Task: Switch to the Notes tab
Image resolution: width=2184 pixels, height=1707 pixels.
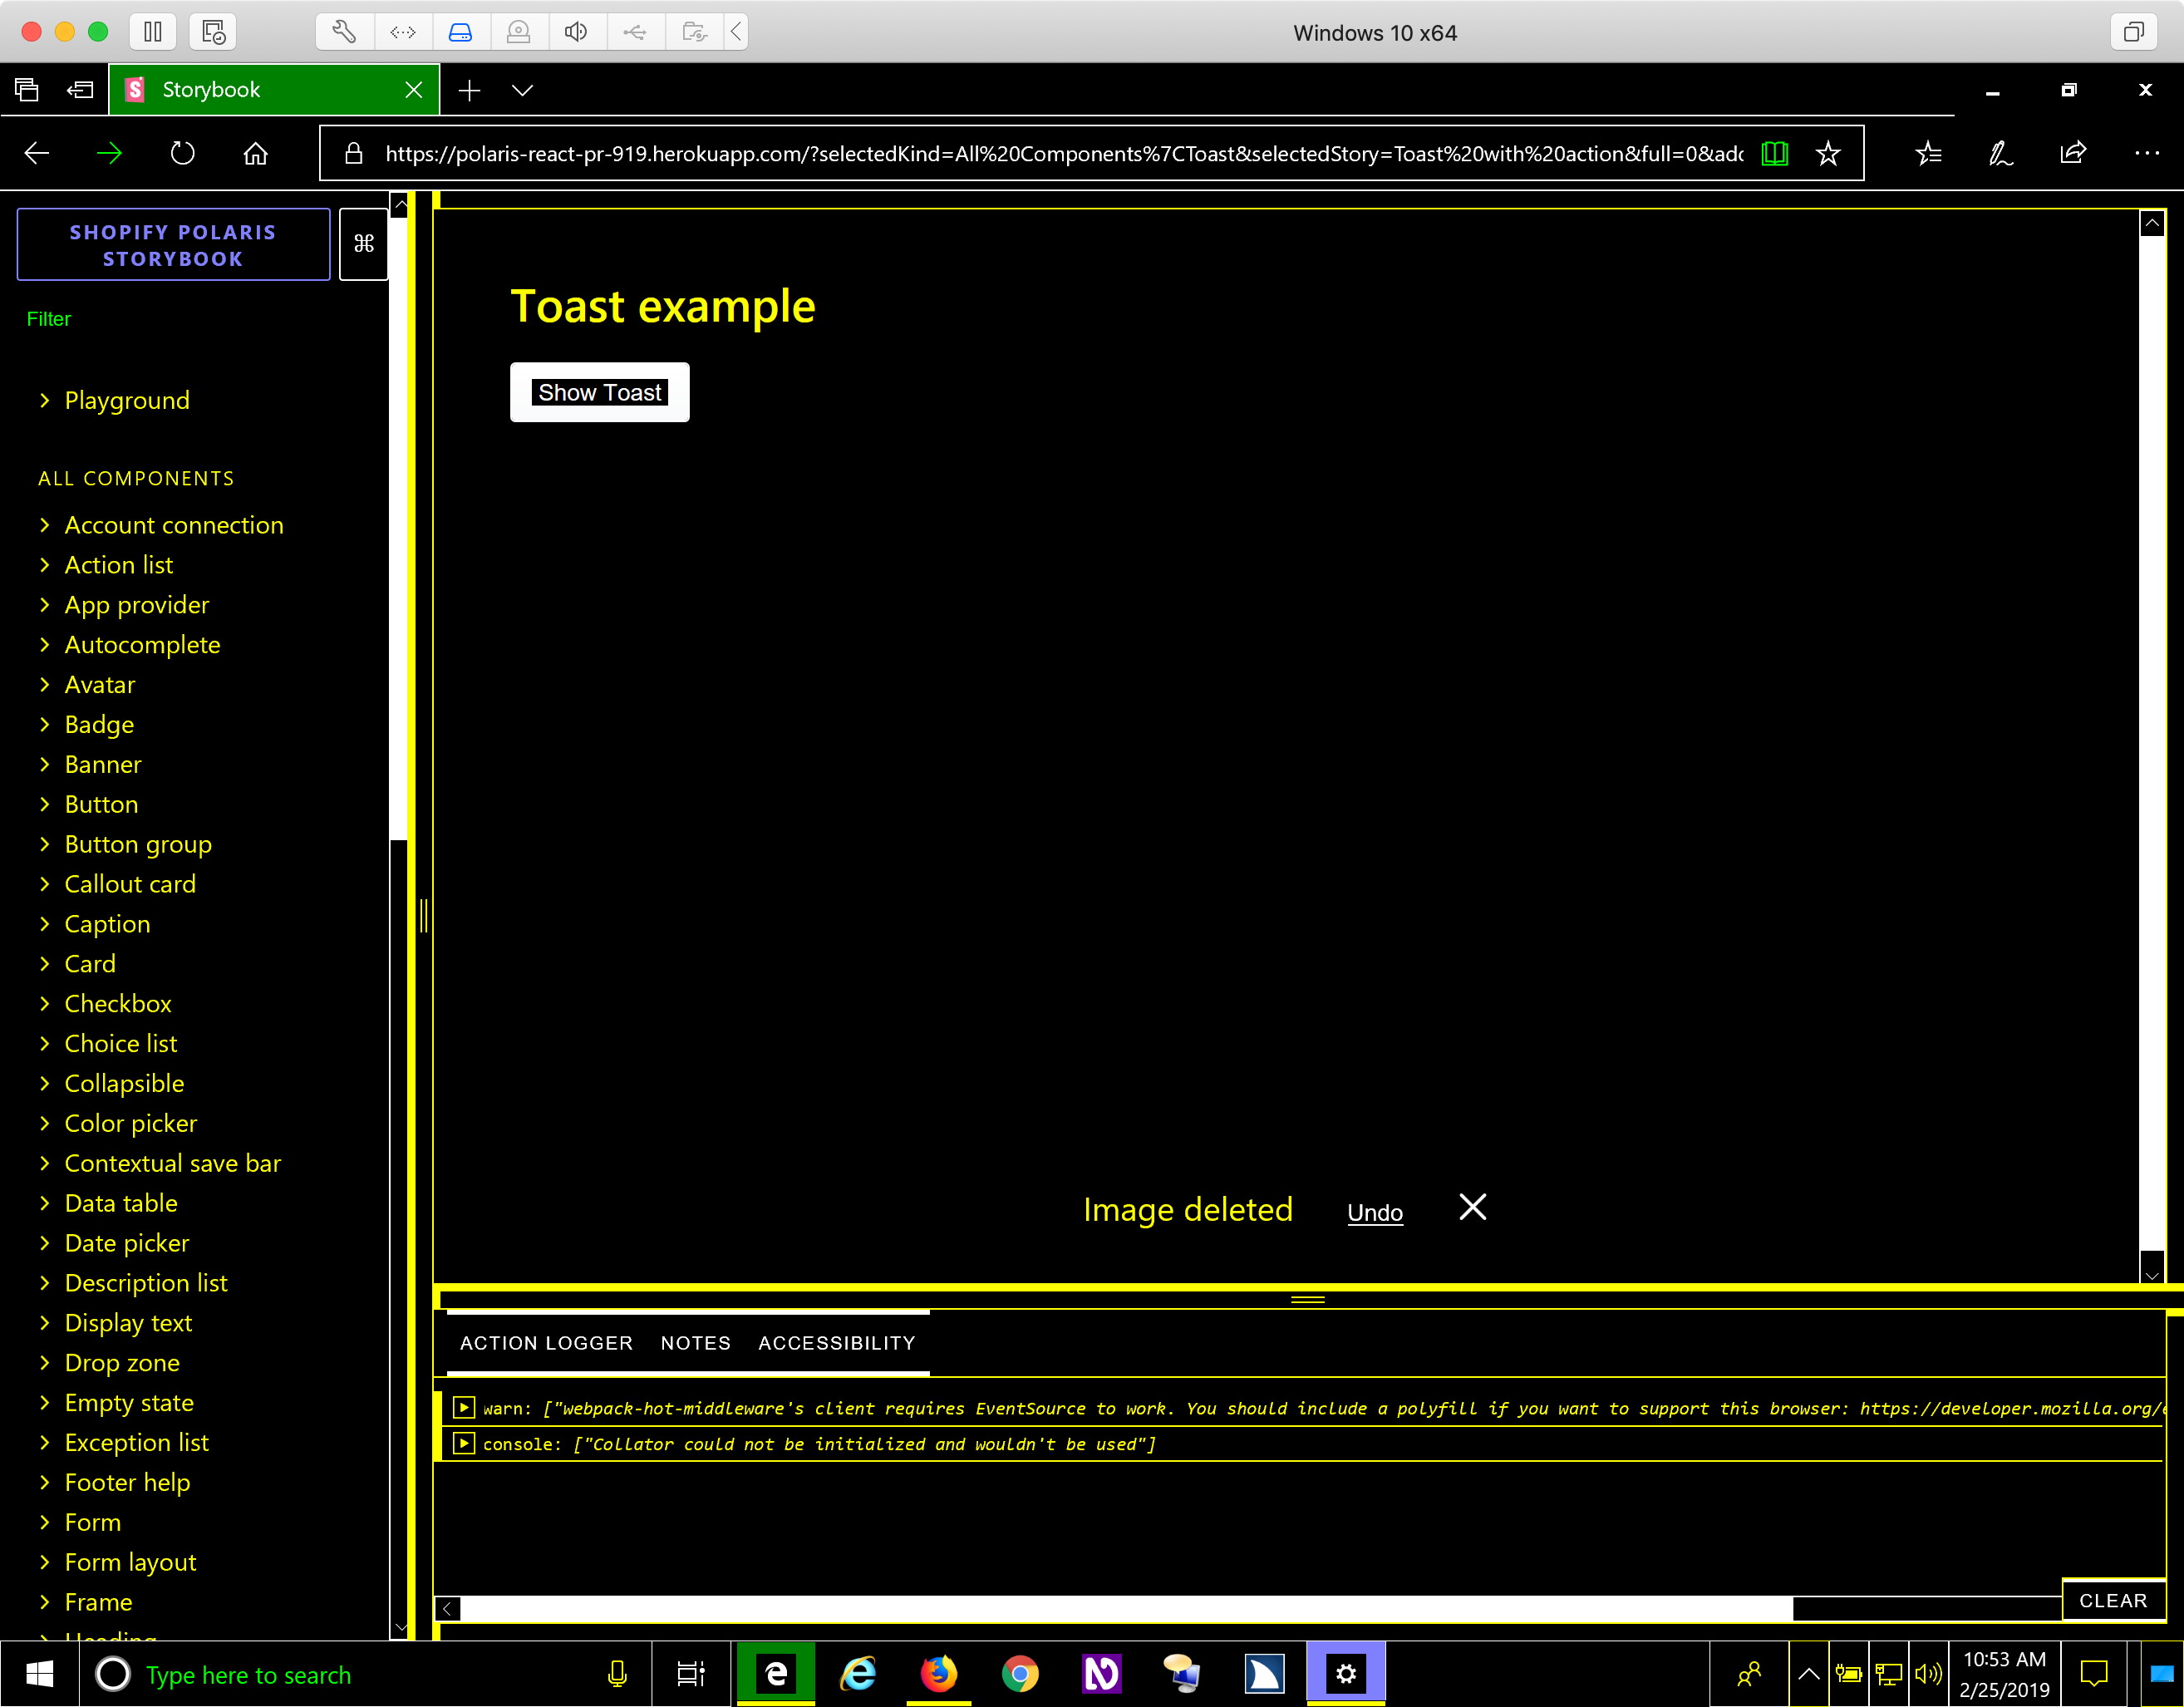Action: coord(695,1343)
